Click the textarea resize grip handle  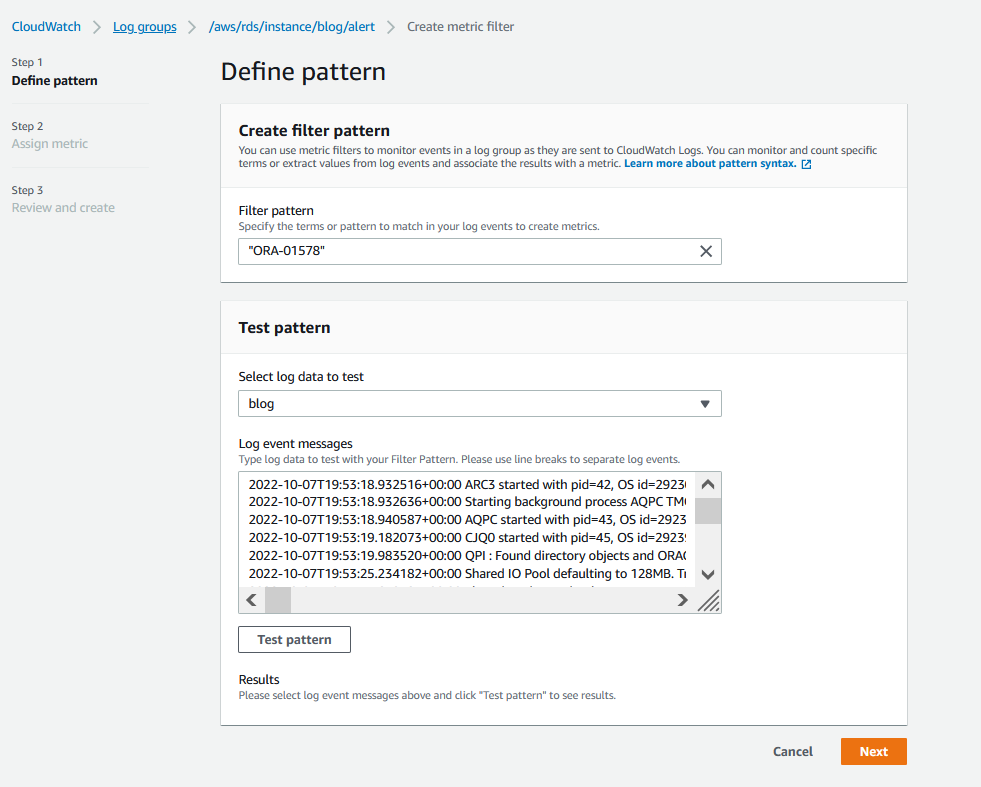tap(708, 600)
